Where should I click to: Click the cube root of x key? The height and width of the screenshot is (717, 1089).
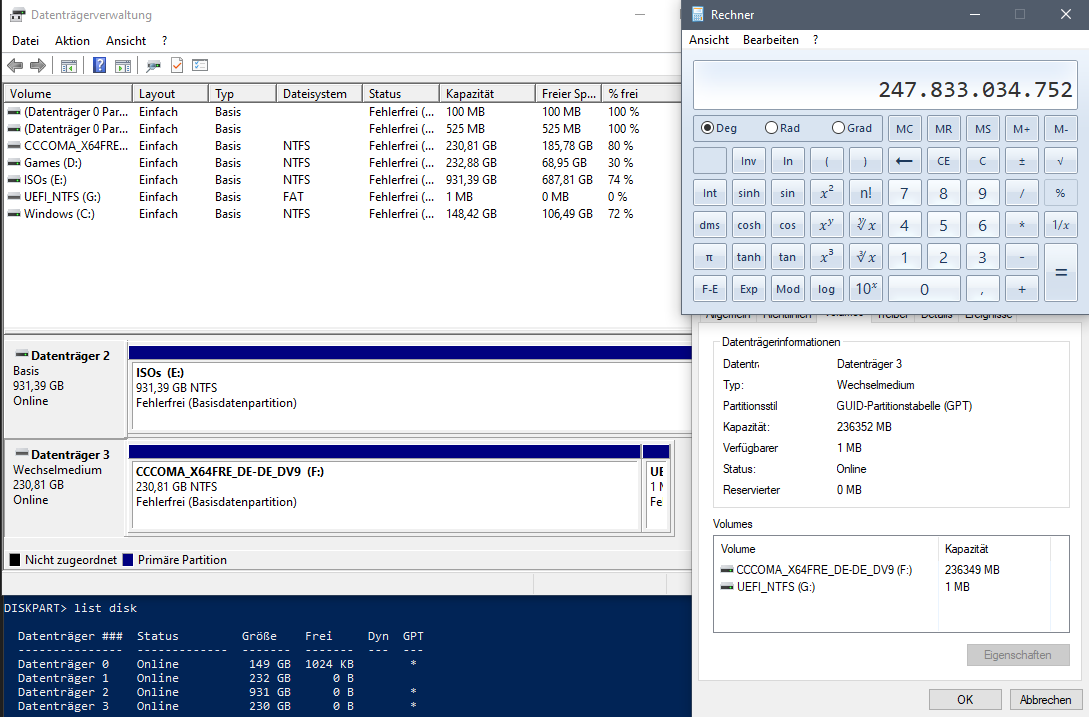click(865, 257)
